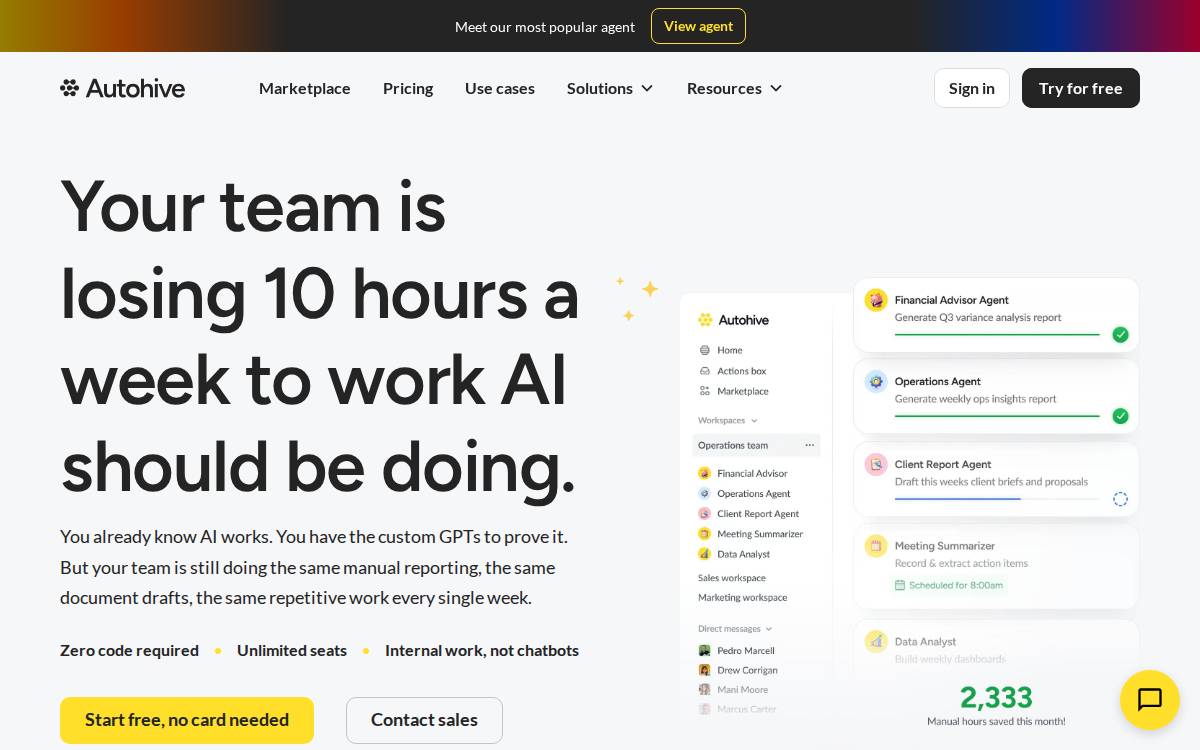
Task: Click the View agent button in the banner
Action: (x=698, y=26)
